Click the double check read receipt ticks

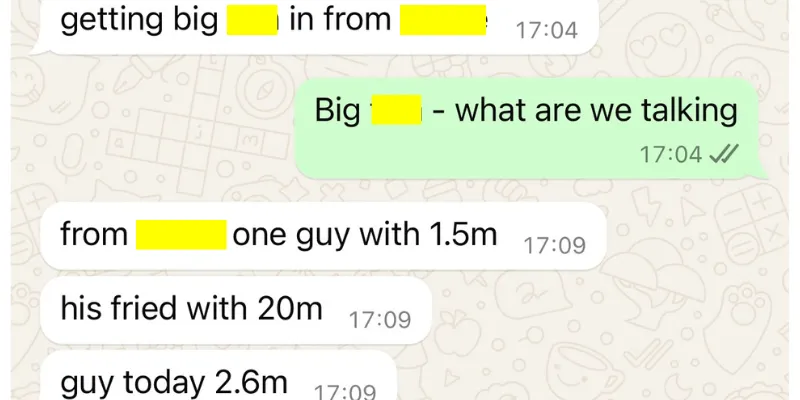(x=724, y=154)
